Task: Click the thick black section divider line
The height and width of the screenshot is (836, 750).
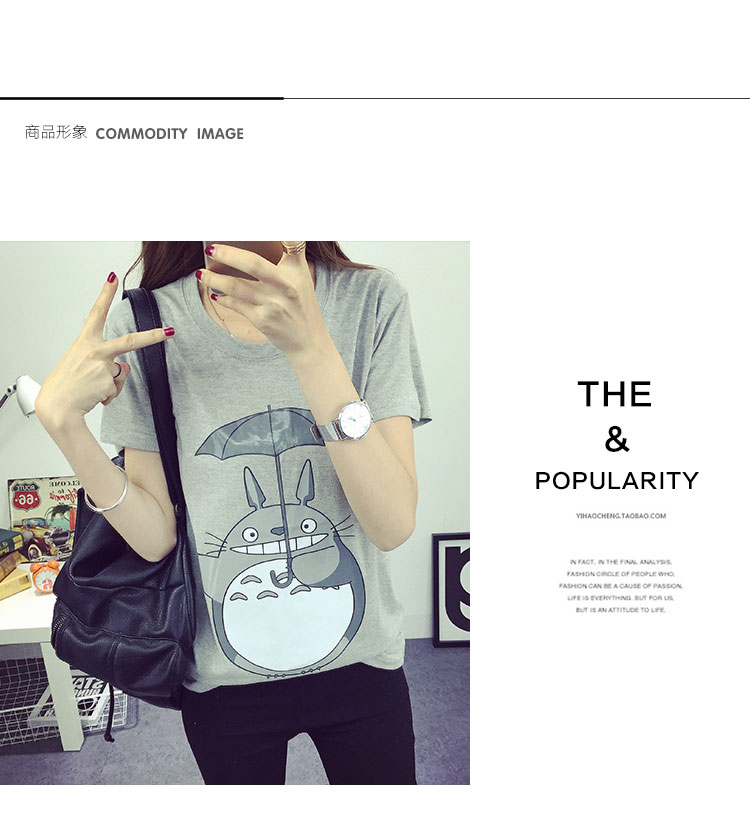Action: tap(142, 98)
